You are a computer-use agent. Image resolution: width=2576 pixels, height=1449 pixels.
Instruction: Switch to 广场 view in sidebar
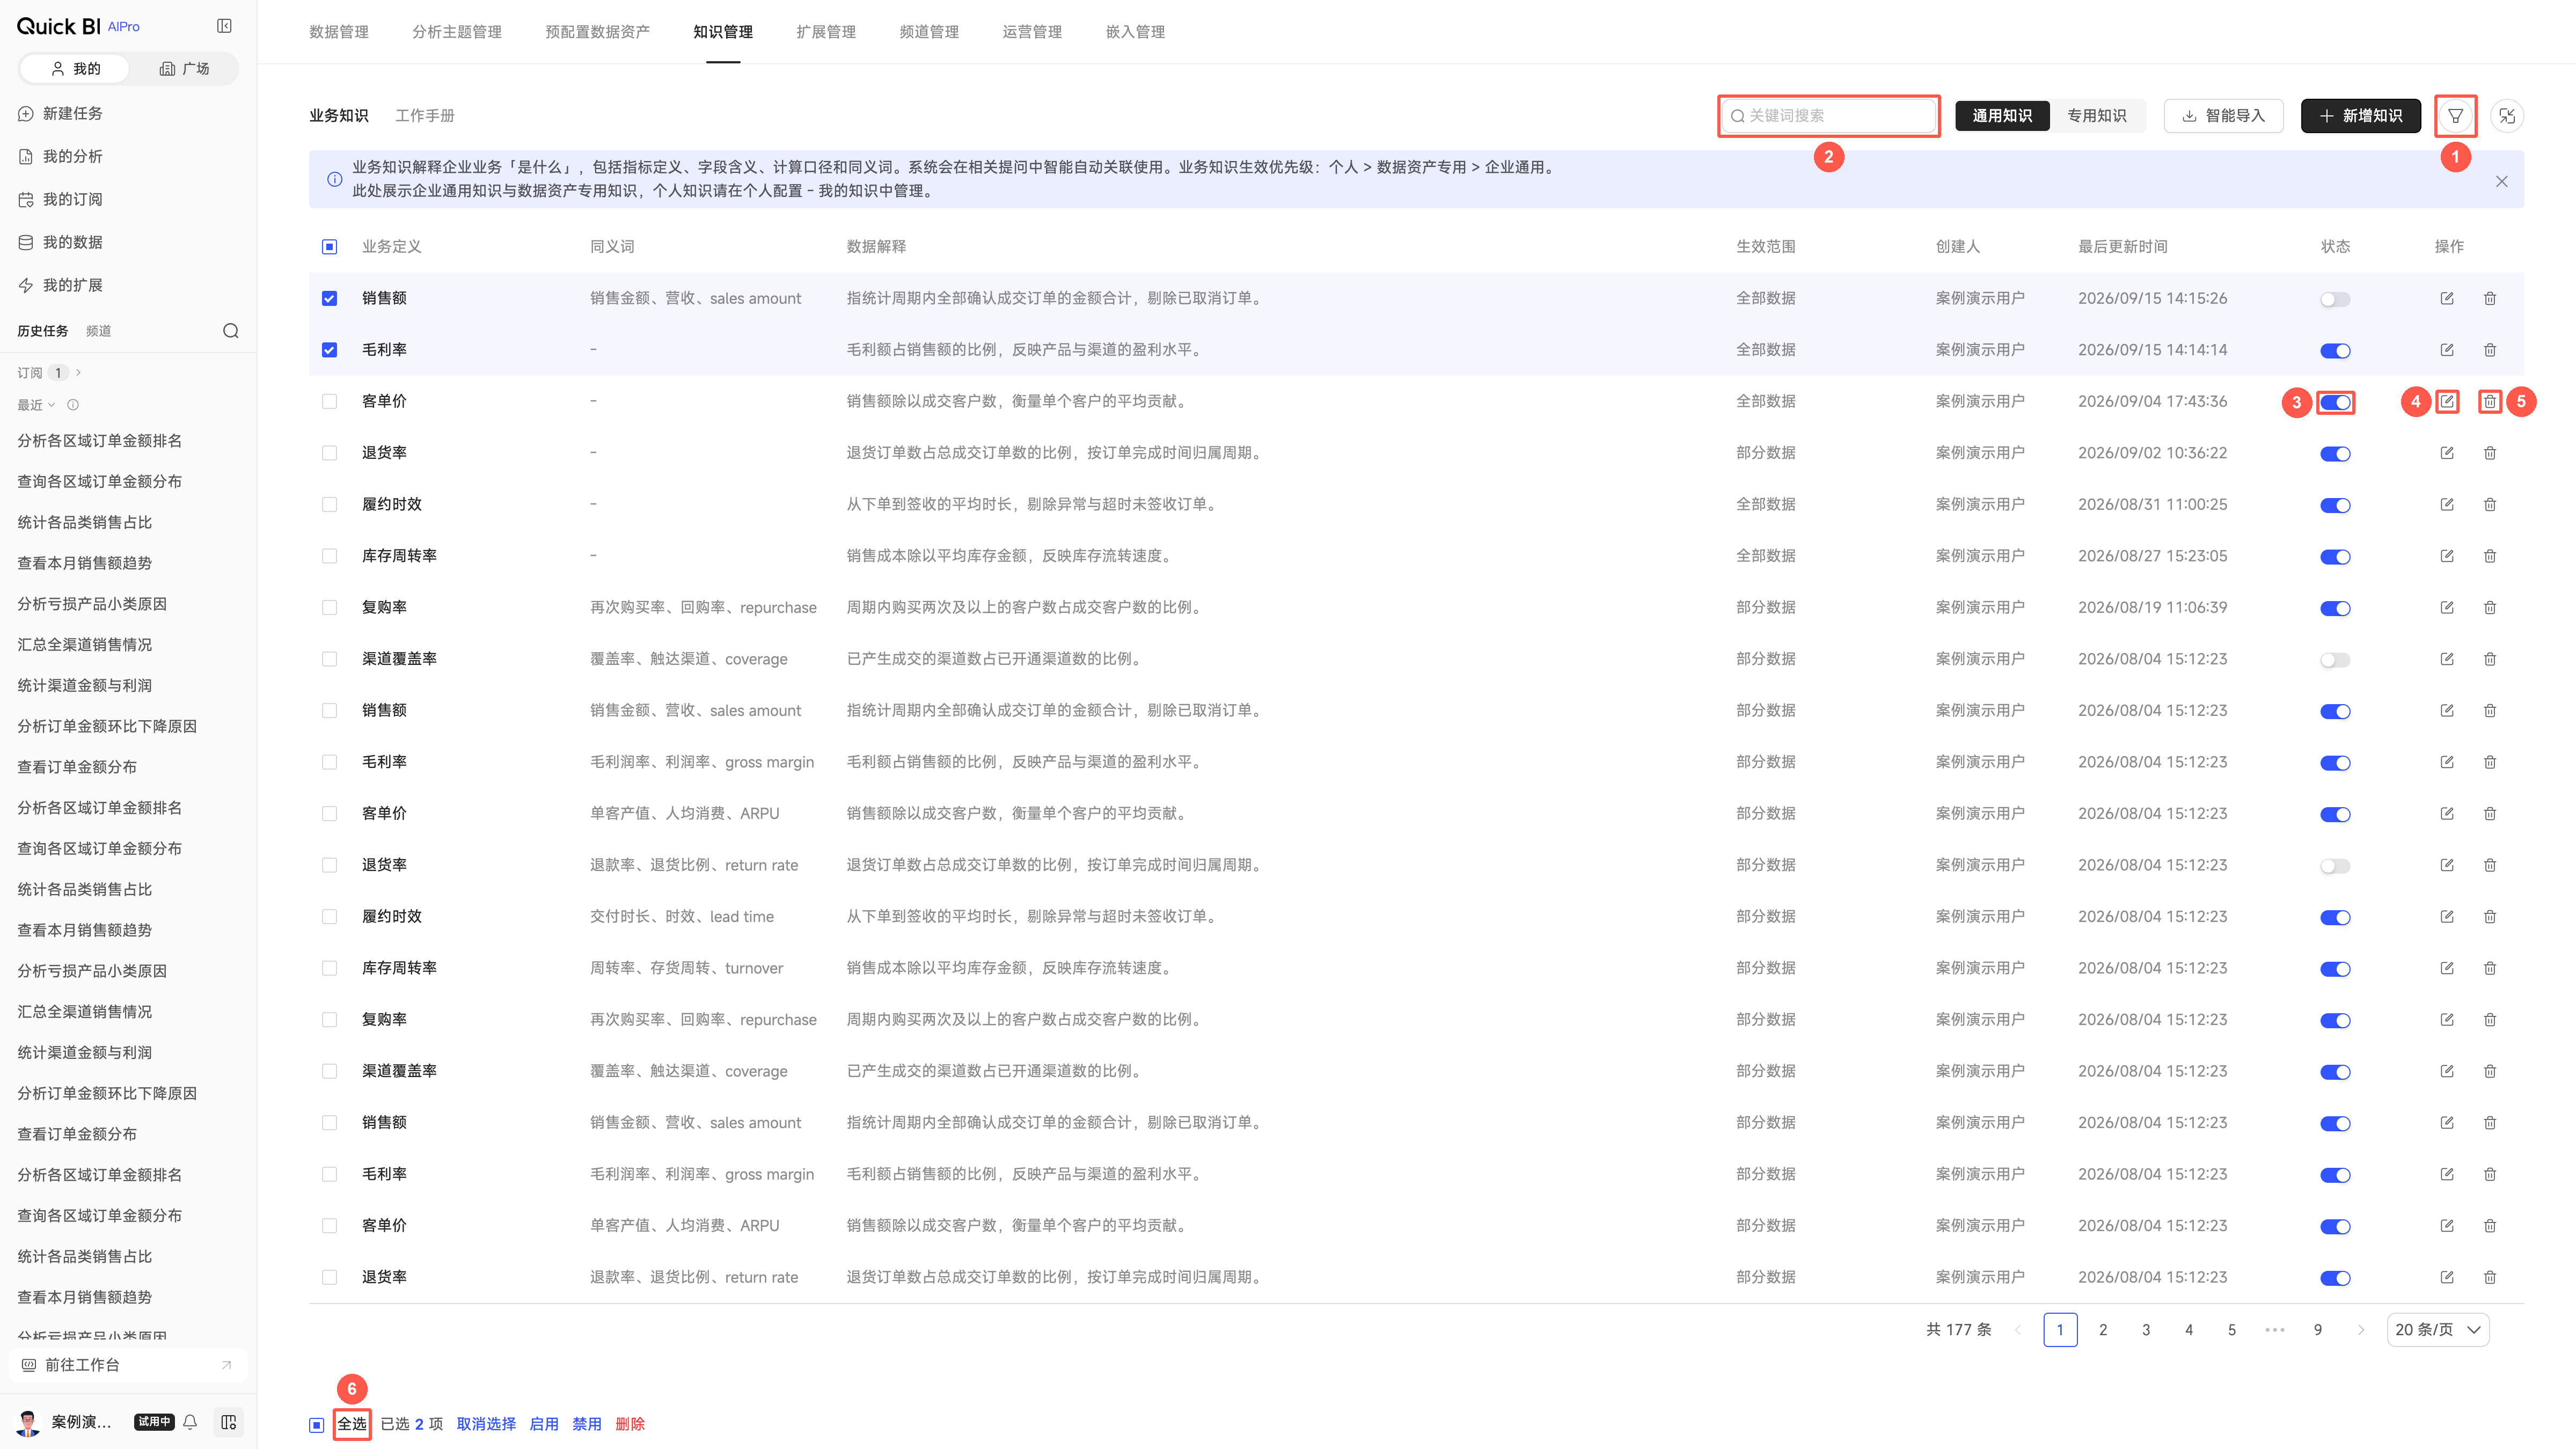pos(184,69)
